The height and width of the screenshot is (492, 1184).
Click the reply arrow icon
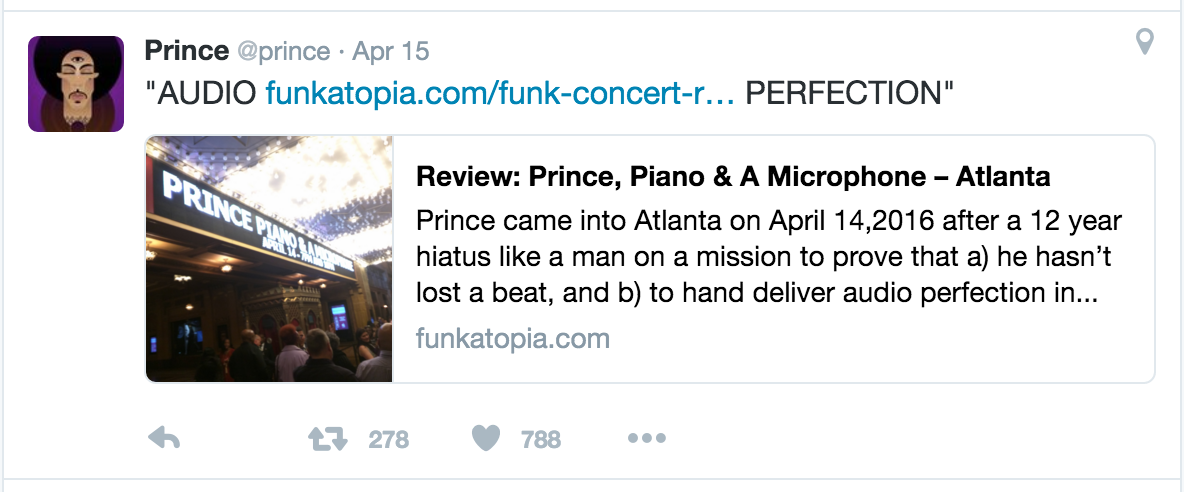[164, 438]
